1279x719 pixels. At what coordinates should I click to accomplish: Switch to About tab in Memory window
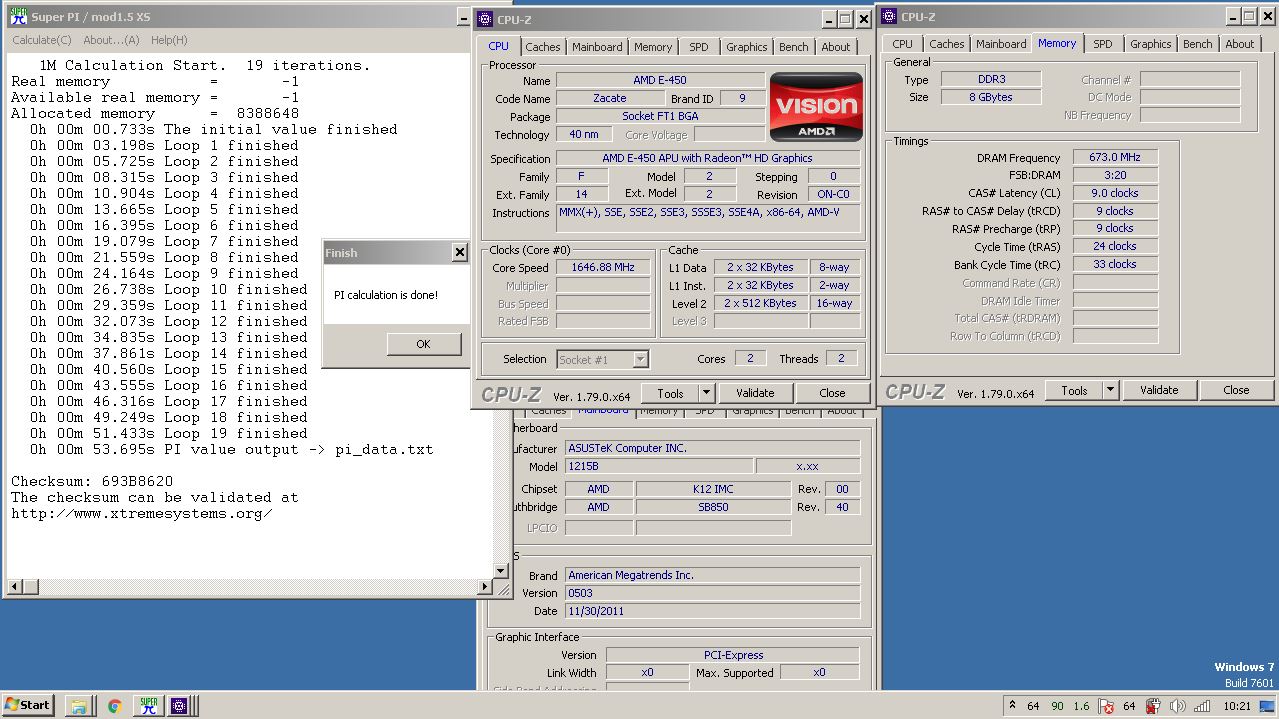coord(1240,44)
